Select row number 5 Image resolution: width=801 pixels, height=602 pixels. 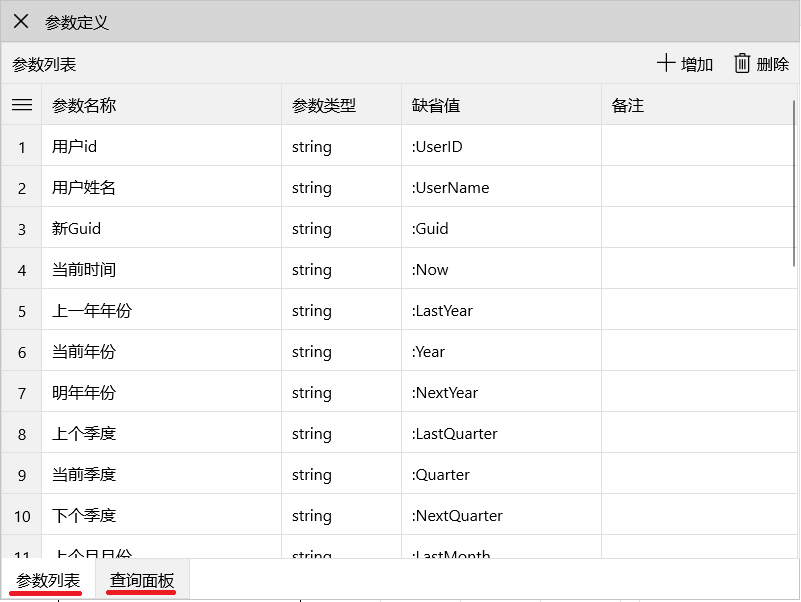click(21, 311)
